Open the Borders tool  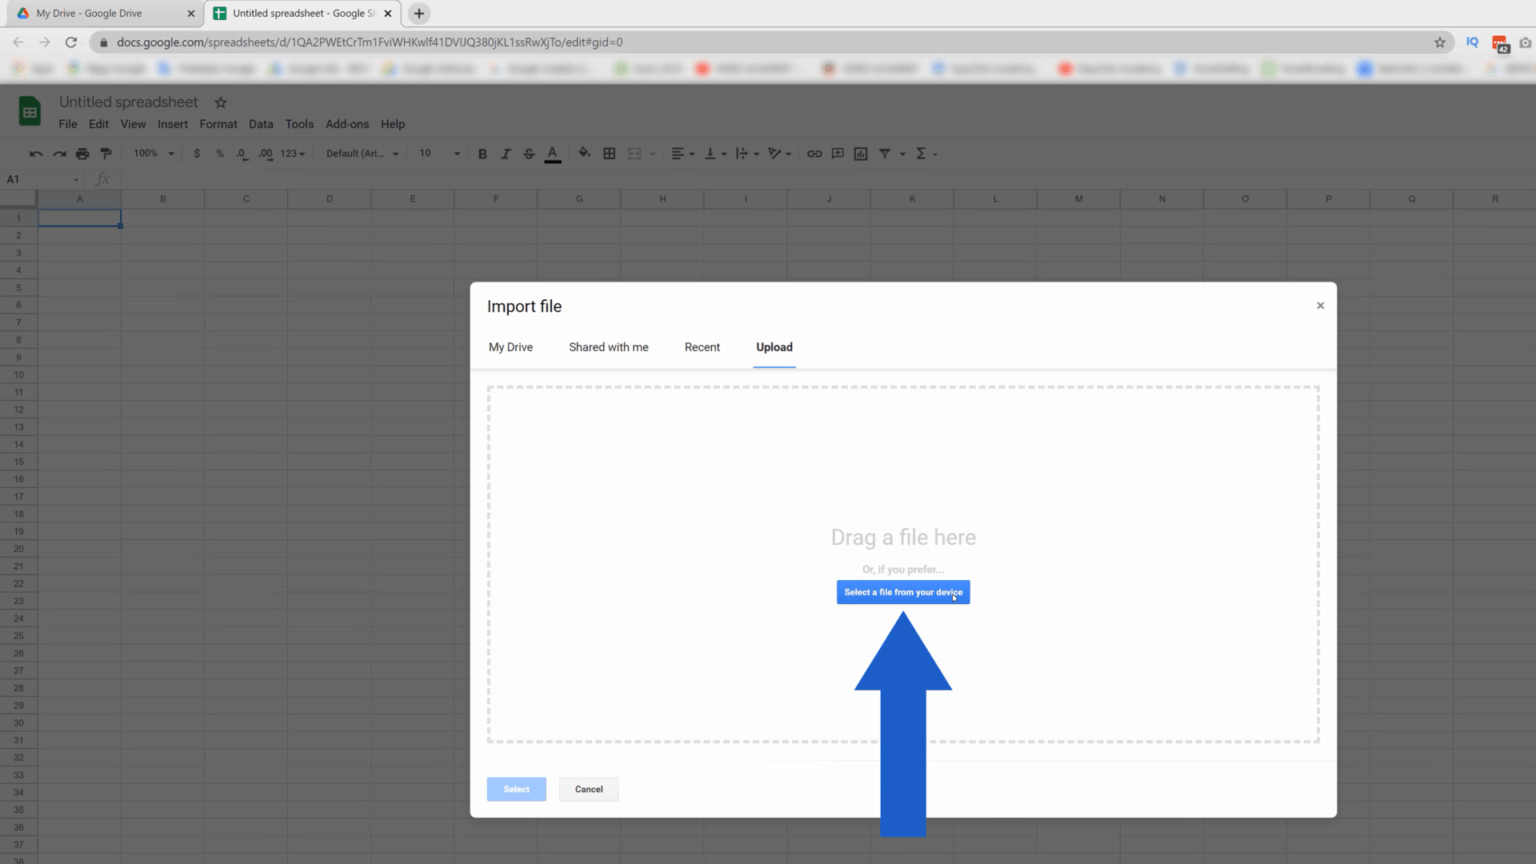[x=609, y=153]
